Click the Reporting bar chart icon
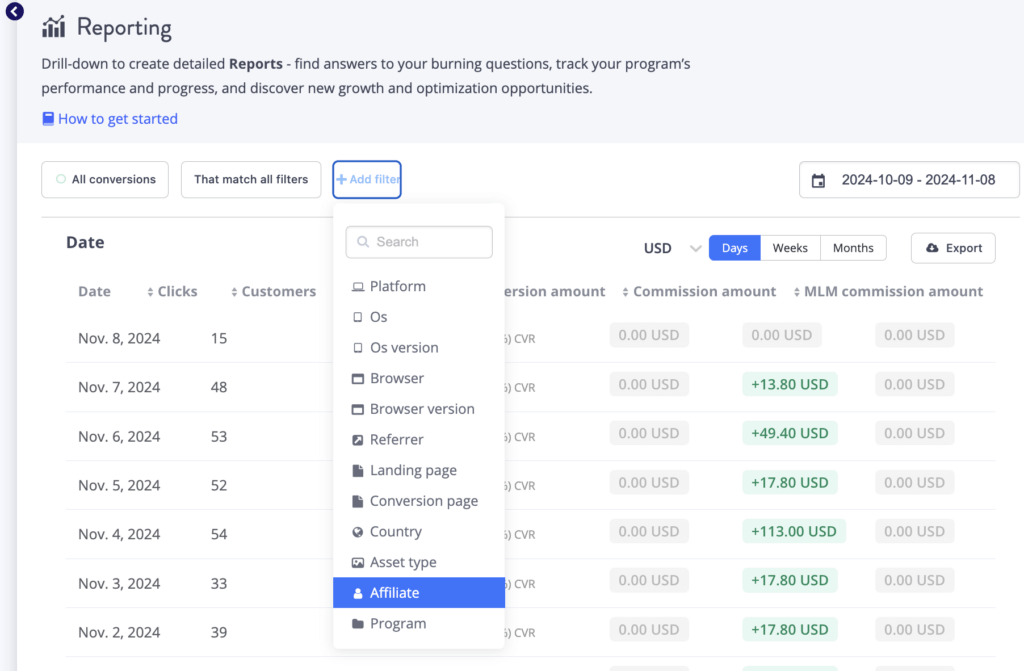Viewport: 1024px width, 671px height. pyautogui.click(x=54, y=27)
